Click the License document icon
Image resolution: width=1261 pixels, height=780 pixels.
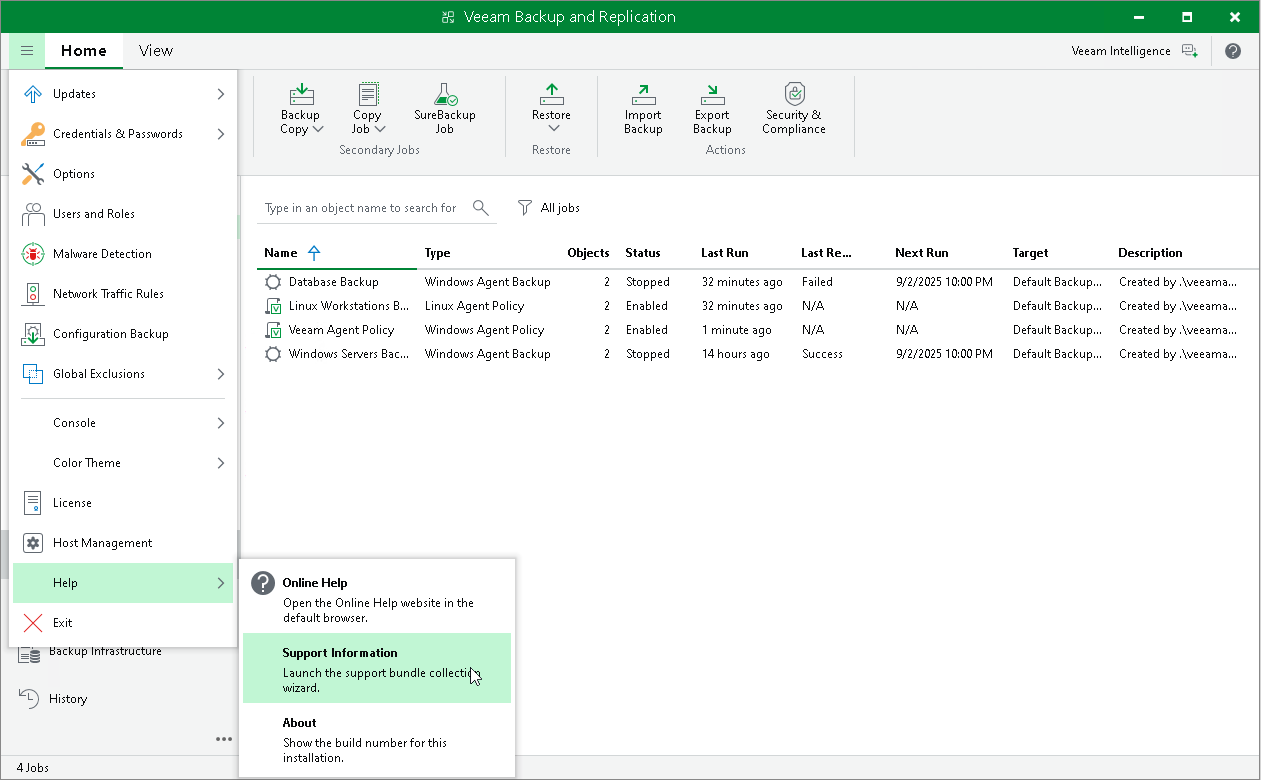pyautogui.click(x=33, y=503)
